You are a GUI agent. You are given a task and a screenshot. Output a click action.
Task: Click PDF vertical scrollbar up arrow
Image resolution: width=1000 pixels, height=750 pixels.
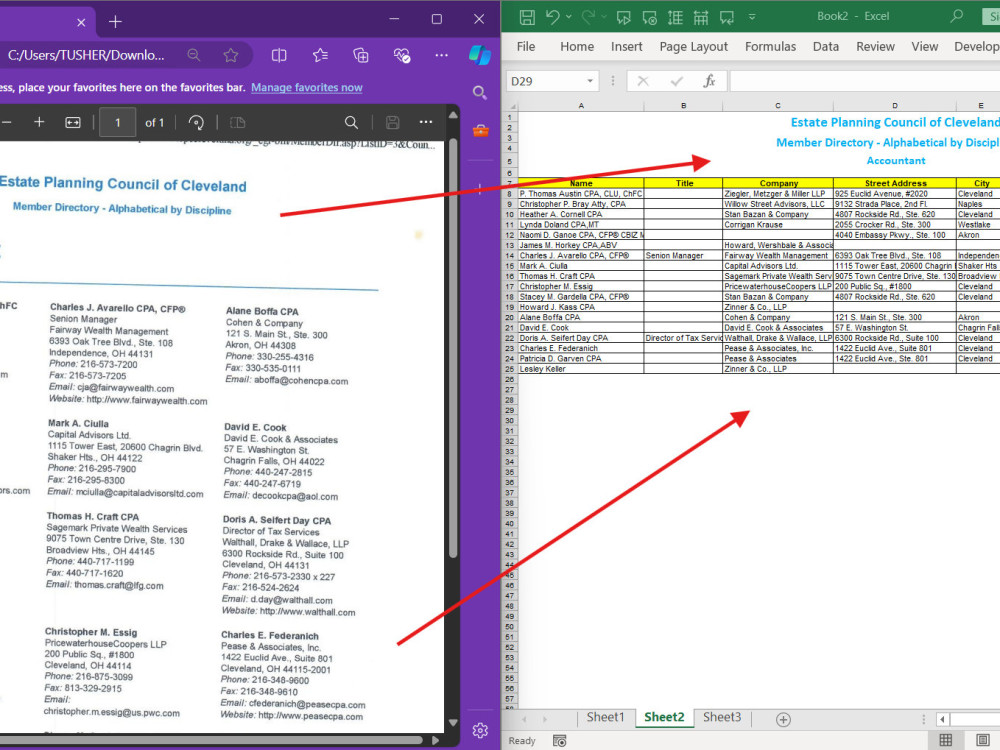(x=453, y=115)
